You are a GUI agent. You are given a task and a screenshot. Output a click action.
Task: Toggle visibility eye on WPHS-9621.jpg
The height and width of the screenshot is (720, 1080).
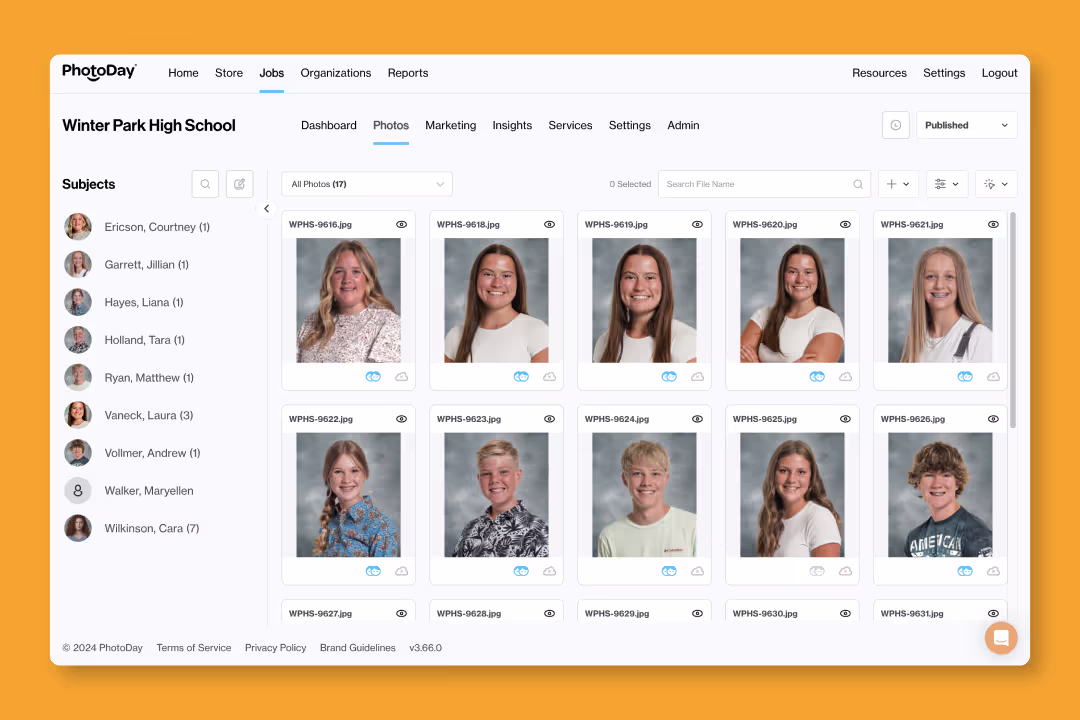pos(993,225)
